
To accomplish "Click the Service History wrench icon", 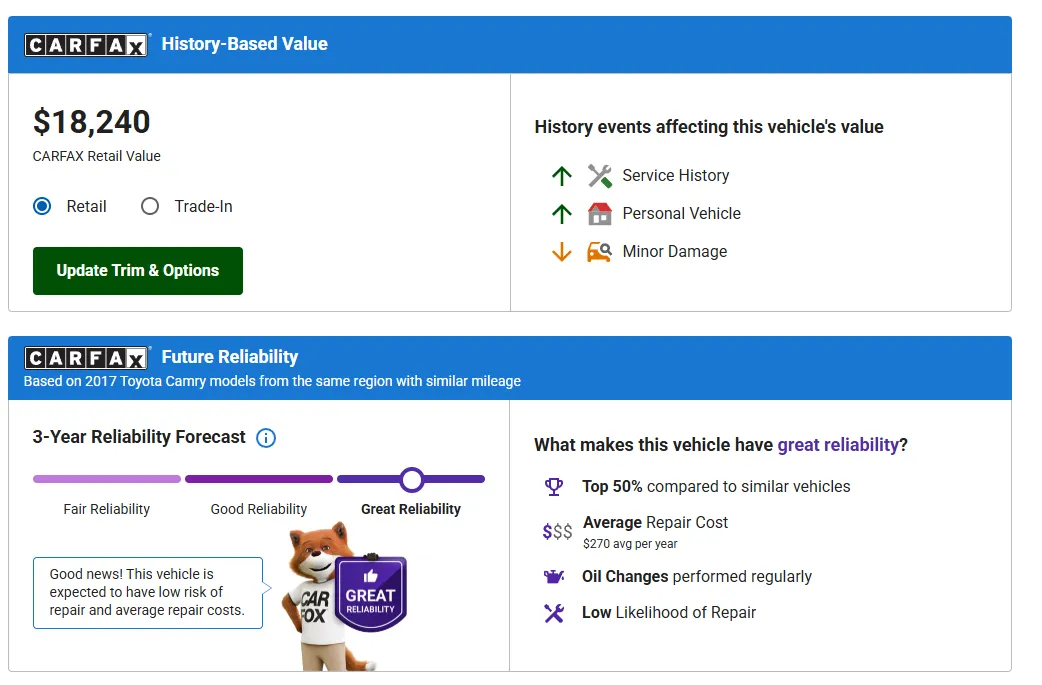I will tap(599, 176).
